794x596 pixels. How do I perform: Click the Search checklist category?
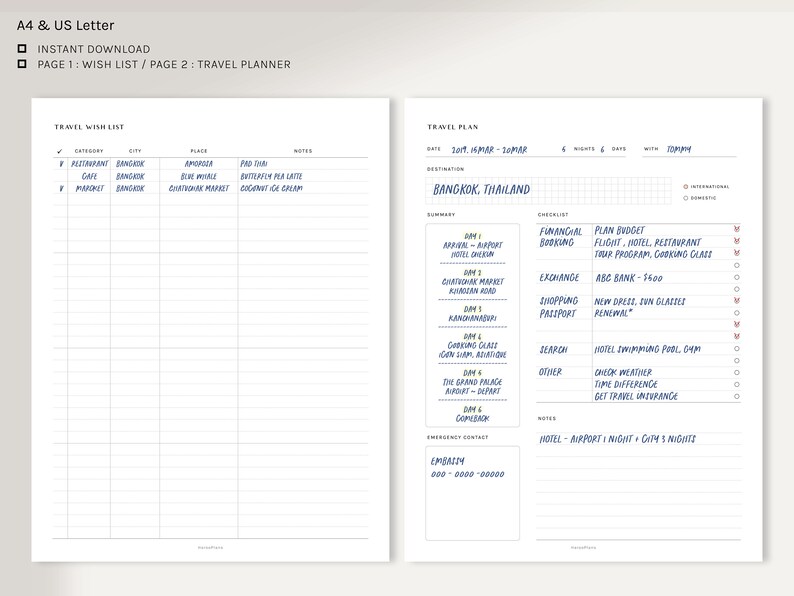553,350
